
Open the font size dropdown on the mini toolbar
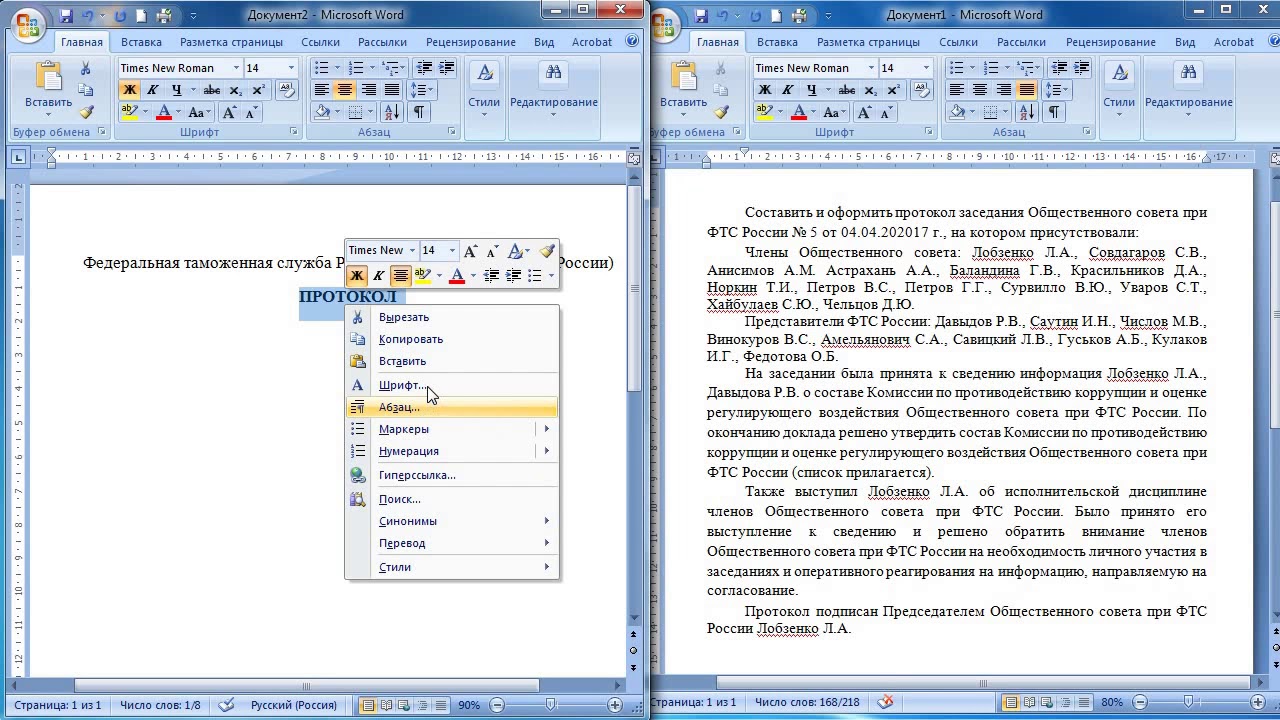tap(452, 251)
